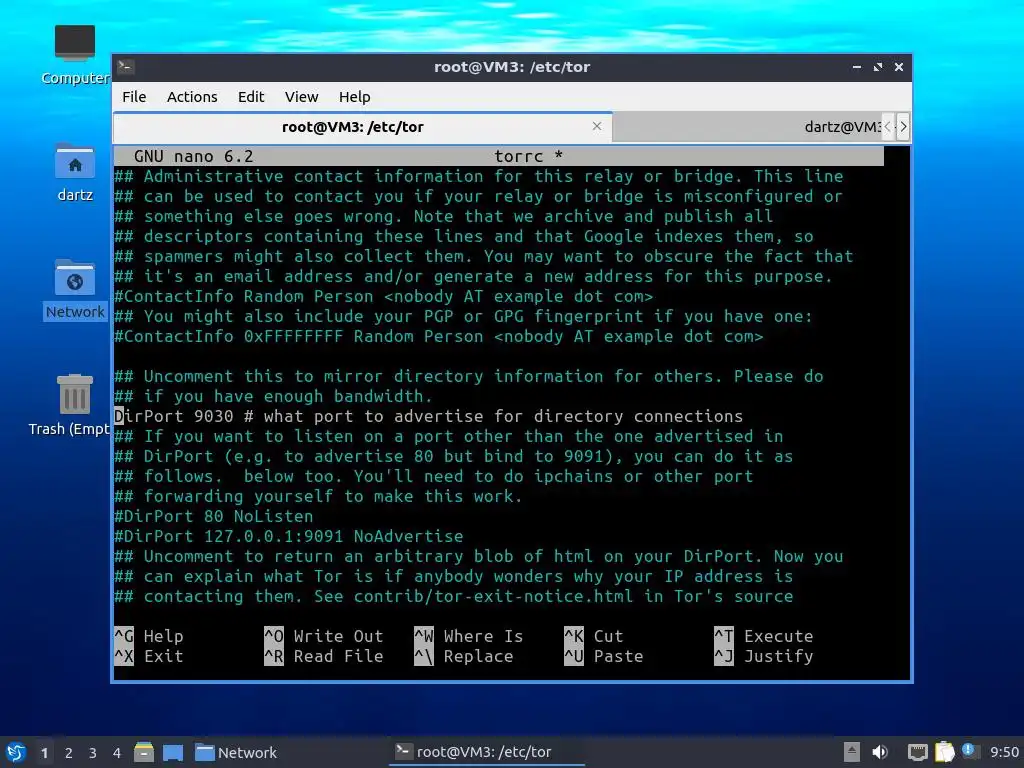Maximize the terminal window

[878, 67]
